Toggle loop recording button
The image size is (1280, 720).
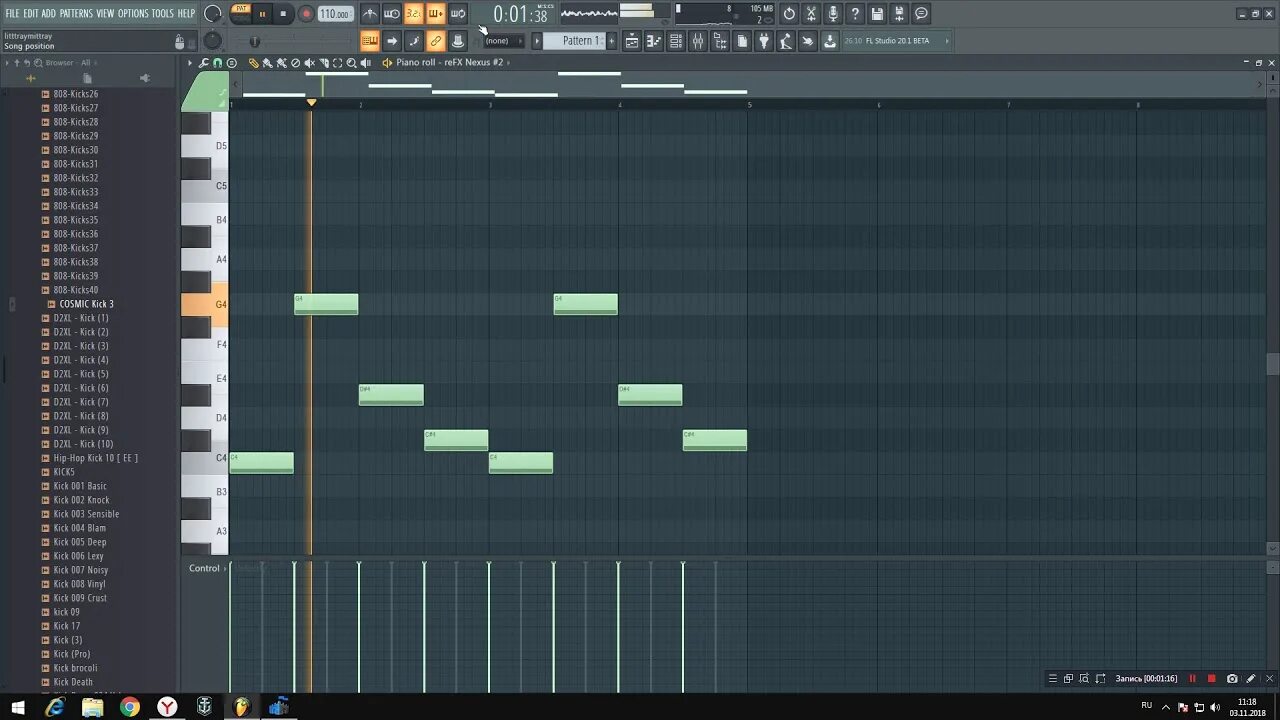tap(458, 14)
